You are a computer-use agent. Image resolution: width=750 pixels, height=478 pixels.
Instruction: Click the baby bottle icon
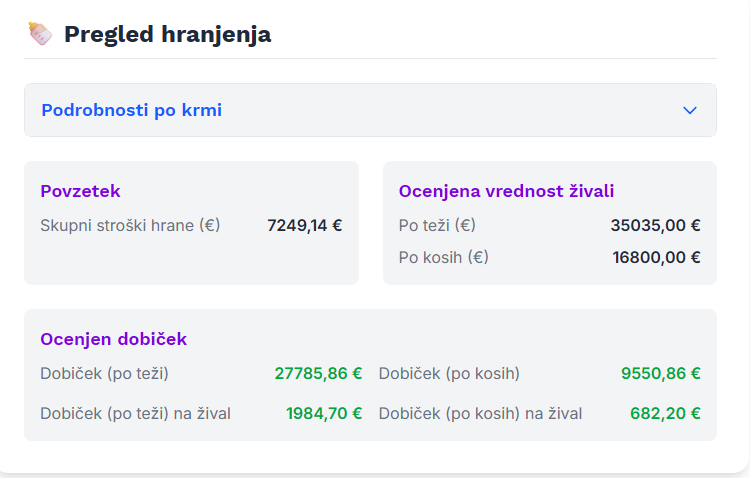39,34
